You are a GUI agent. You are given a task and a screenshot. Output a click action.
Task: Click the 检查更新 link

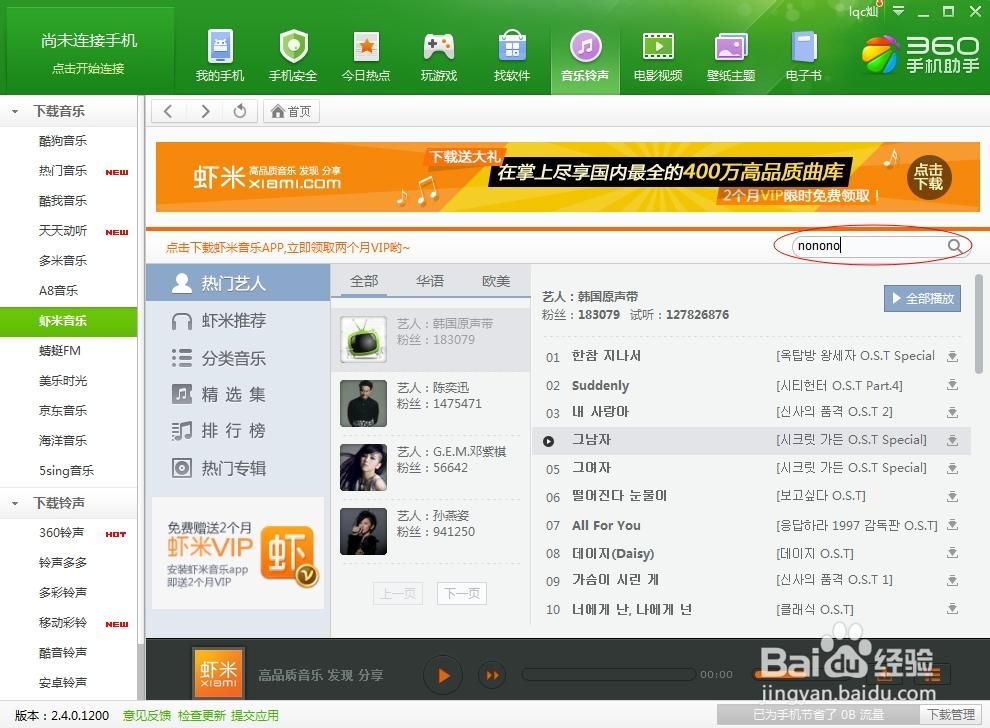pyautogui.click(x=201, y=715)
